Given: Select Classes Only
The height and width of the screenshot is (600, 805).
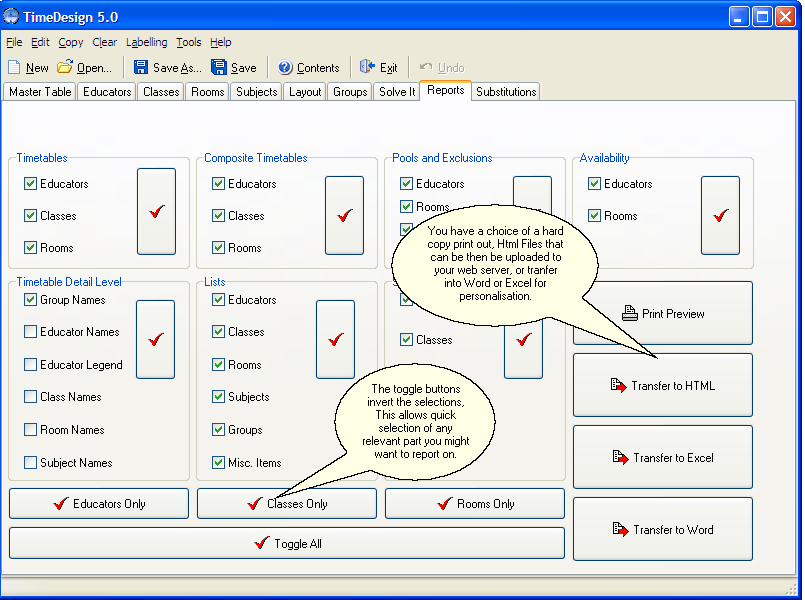Looking at the screenshot, I should pos(287,504).
